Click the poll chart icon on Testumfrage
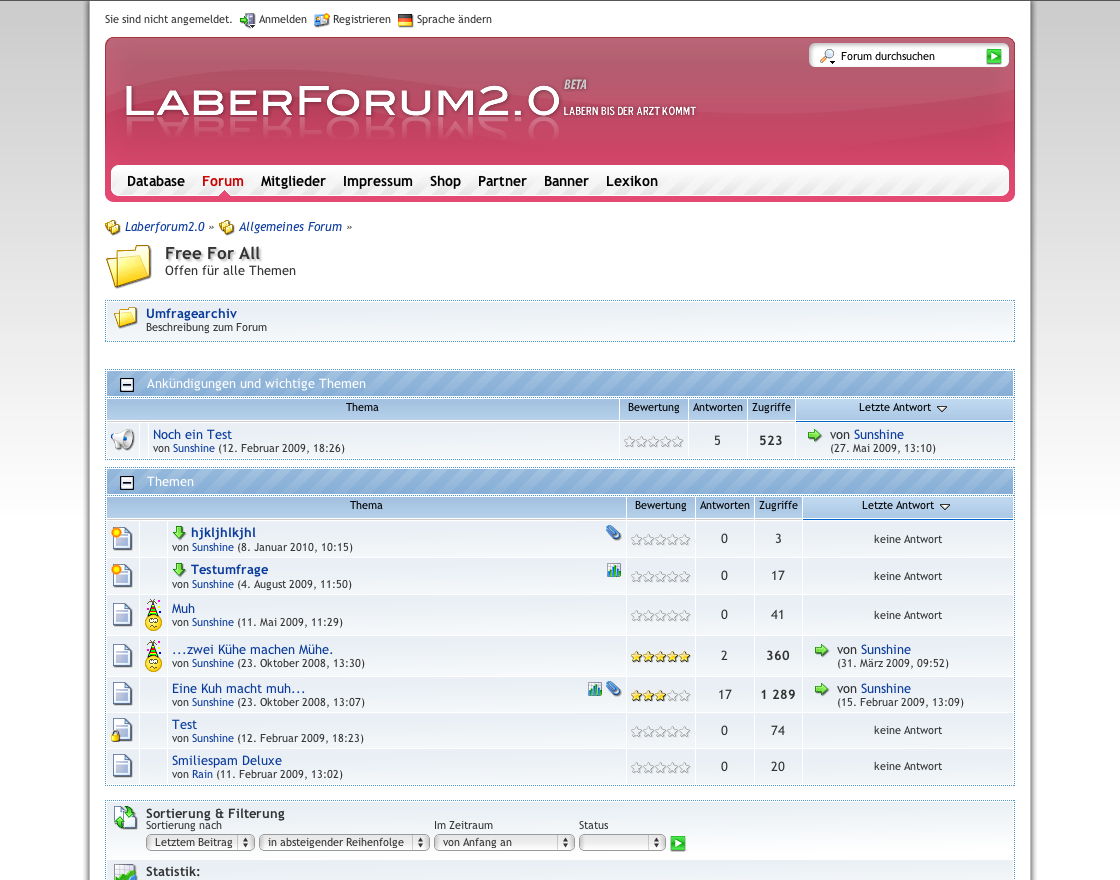 click(x=614, y=570)
